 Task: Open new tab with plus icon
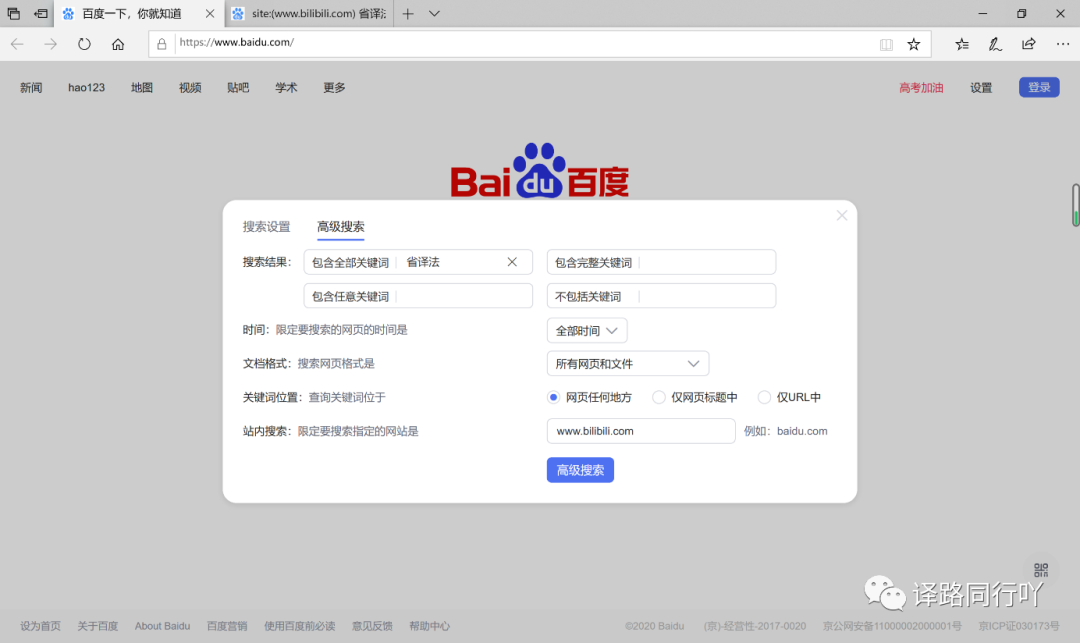[x=408, y=14]
